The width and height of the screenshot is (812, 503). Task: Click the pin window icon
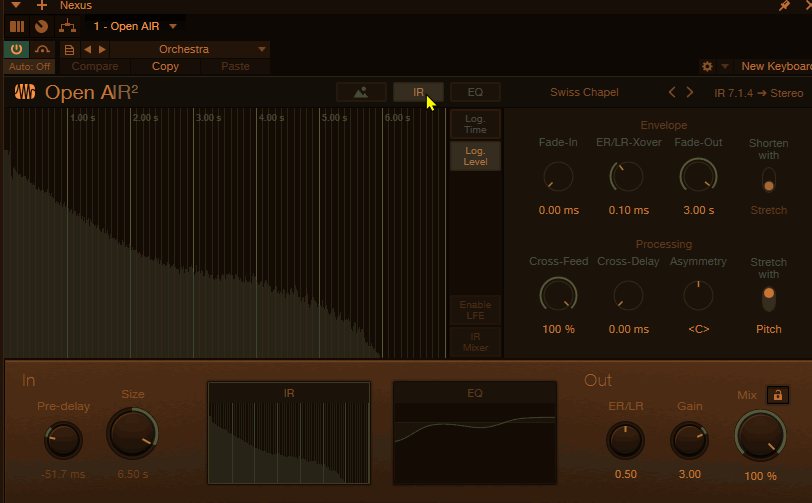[784, 6]
